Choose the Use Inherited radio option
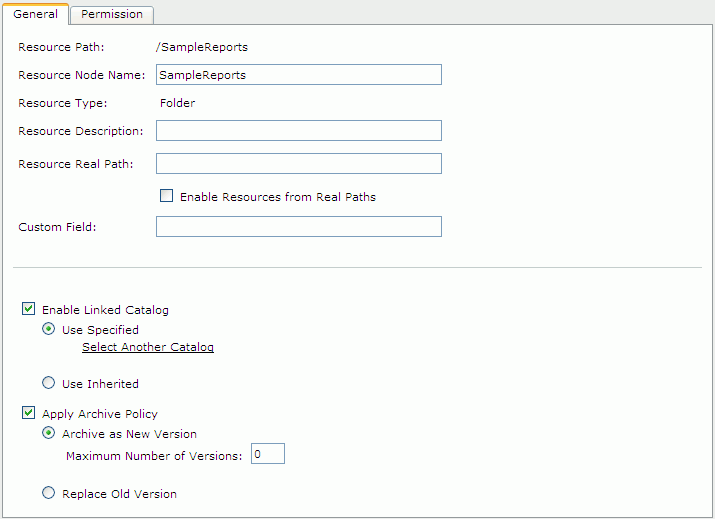The height and width of the screenshot is (519, 715). point(48,383)
